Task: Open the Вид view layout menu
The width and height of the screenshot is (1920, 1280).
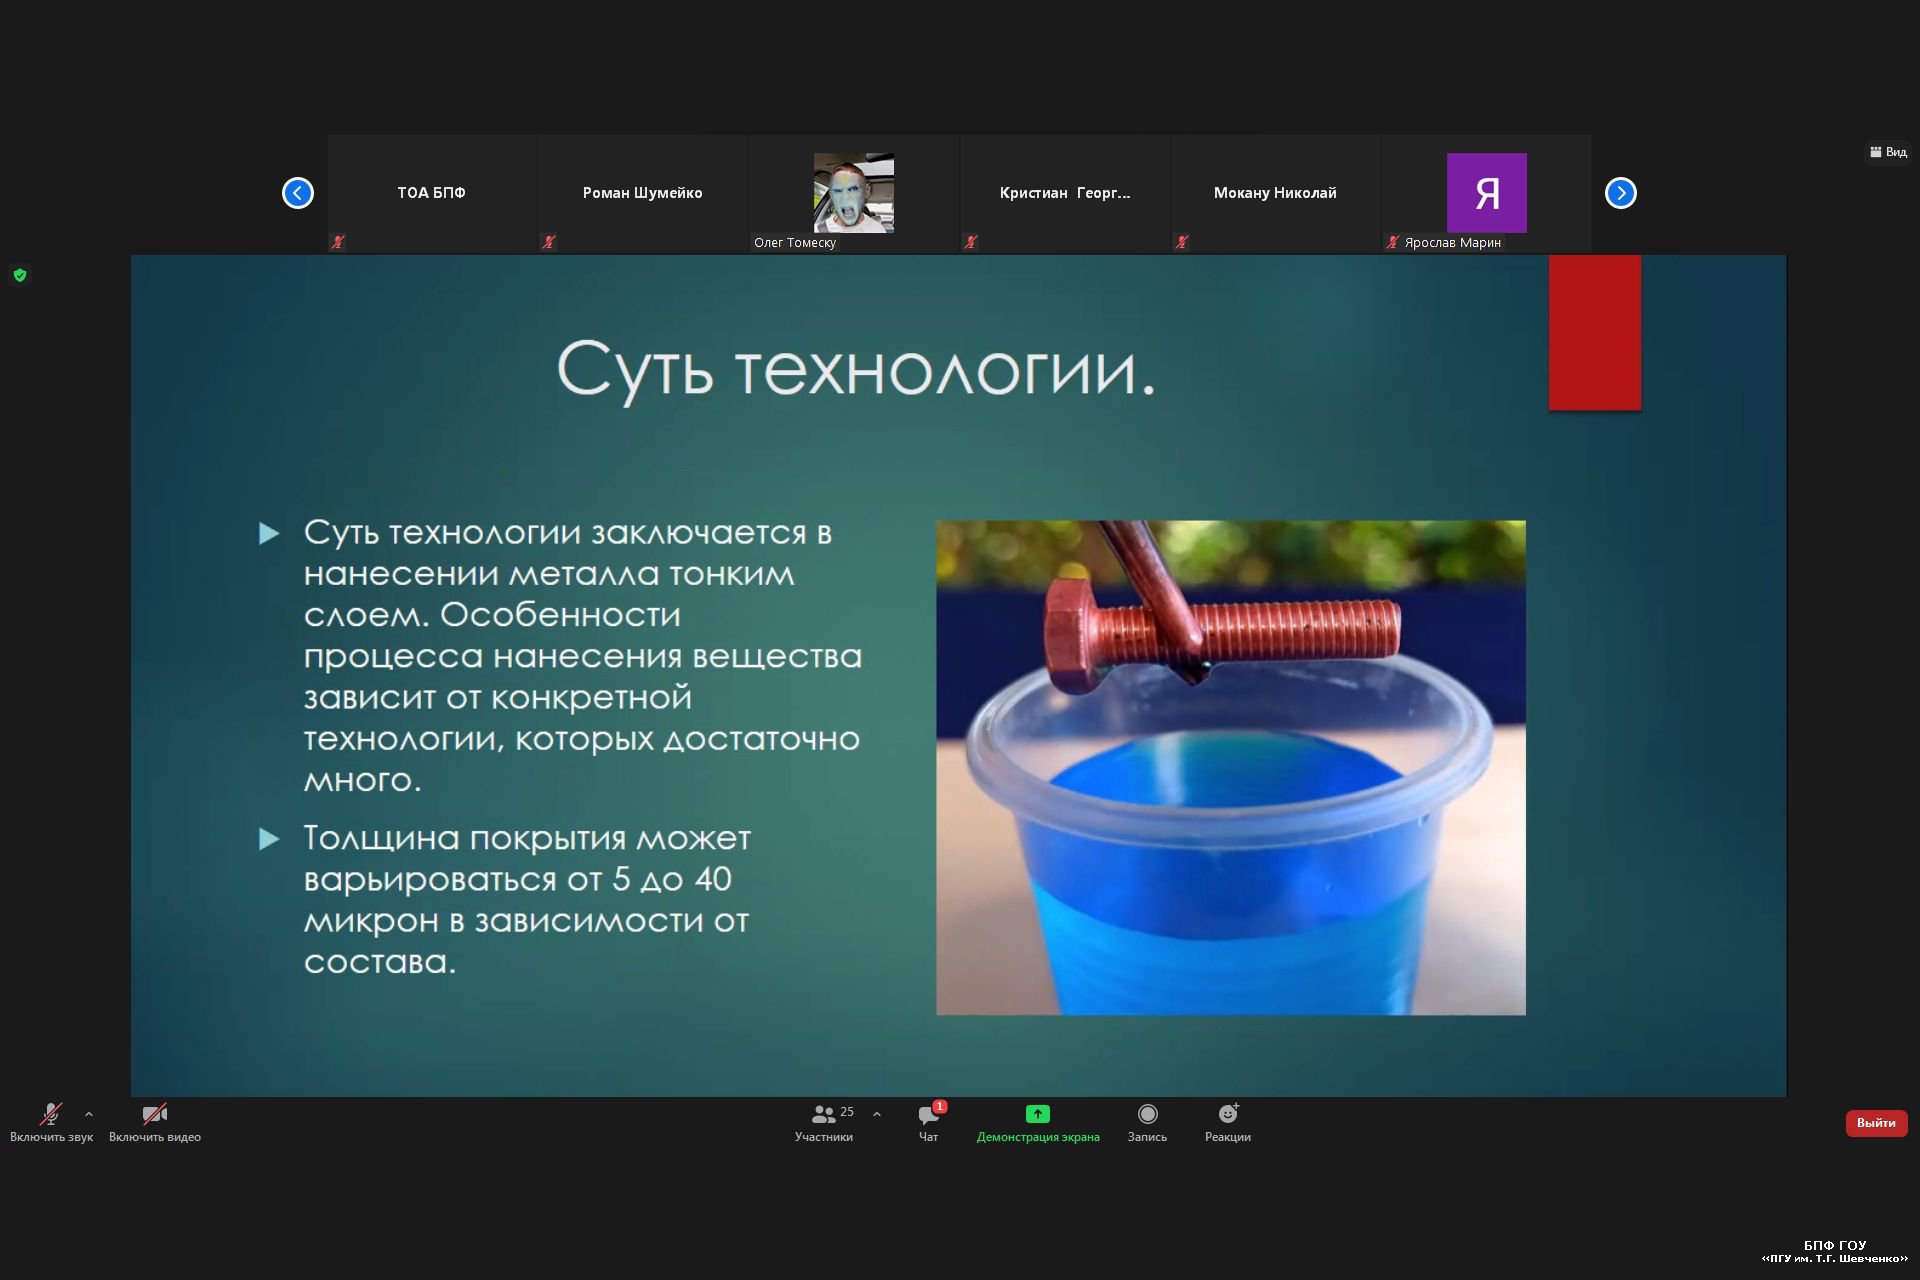Action: (1888, 152)
